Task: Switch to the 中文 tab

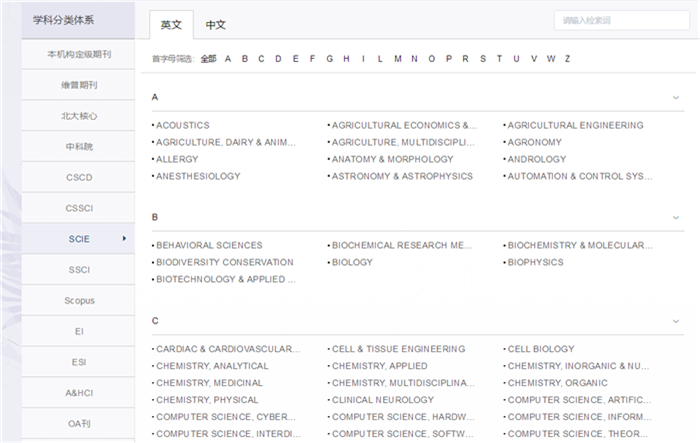Action: (x=216, y=24)
